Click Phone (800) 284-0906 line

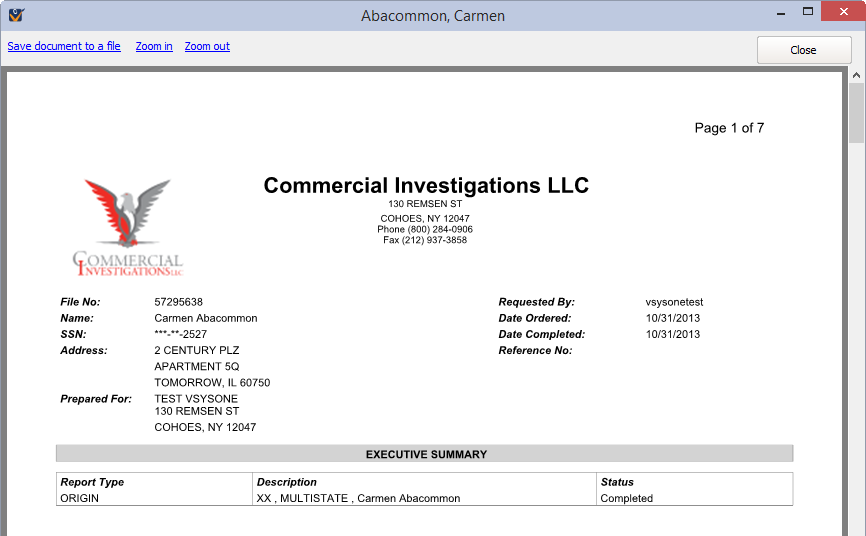[x=425, y=229]
